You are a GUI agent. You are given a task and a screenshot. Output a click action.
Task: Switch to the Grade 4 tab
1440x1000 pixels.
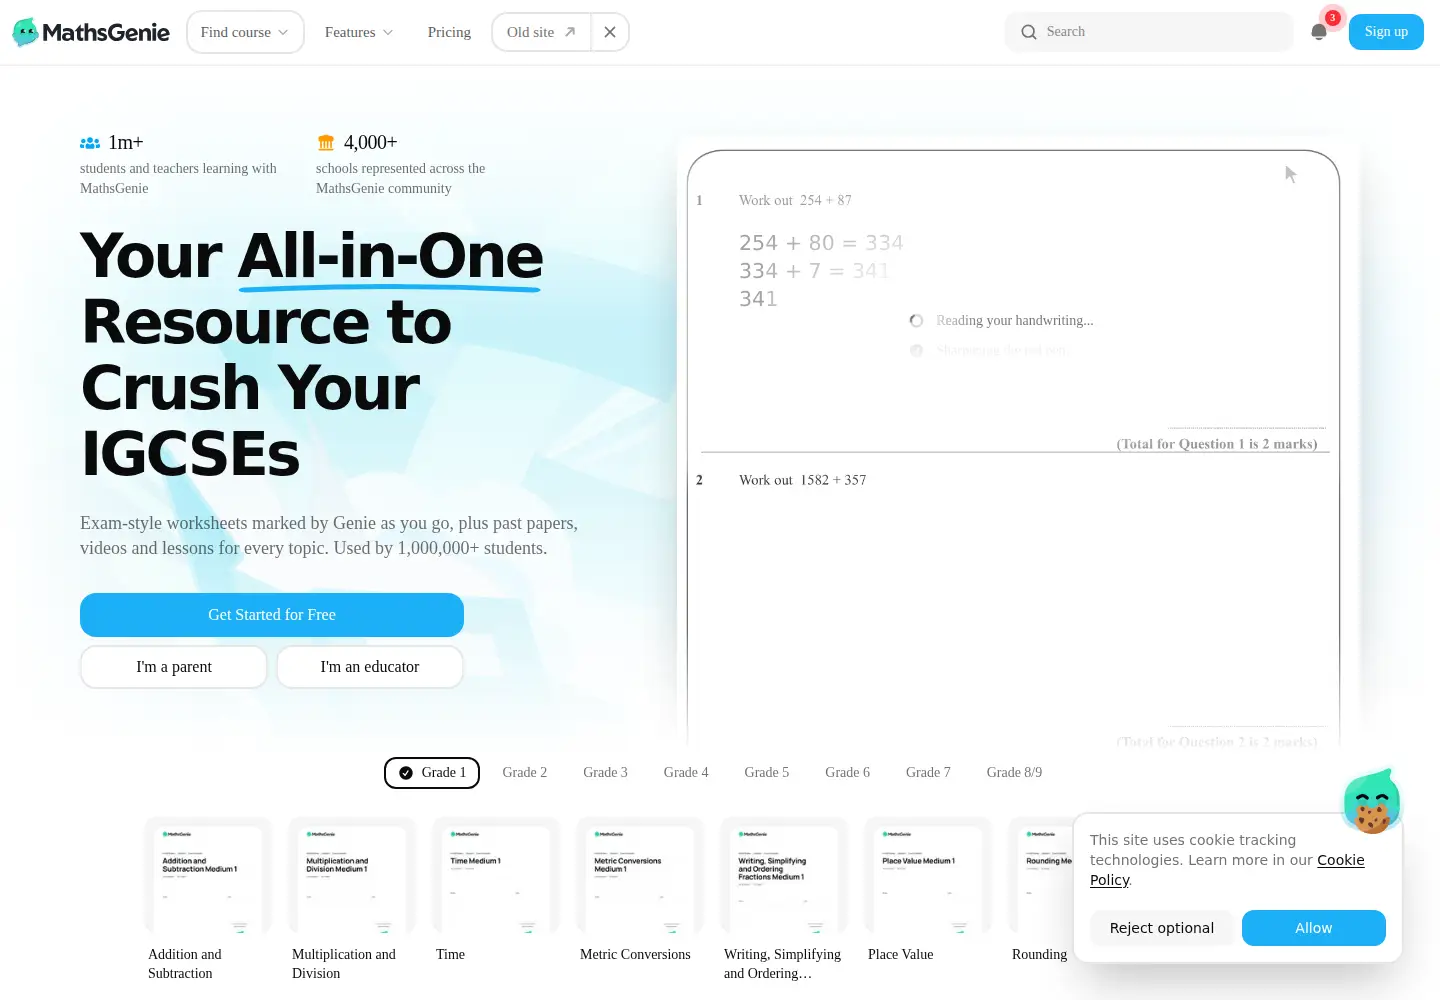[686, 773]
